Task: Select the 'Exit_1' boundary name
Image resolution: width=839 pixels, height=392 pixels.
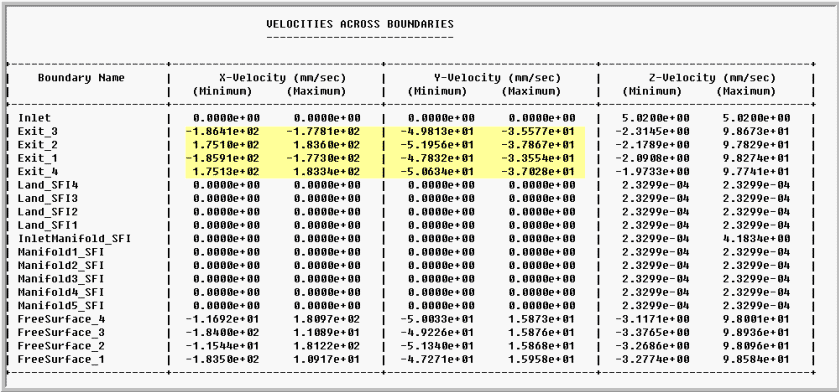Action: pyautogui.click(x=37, y=158)
